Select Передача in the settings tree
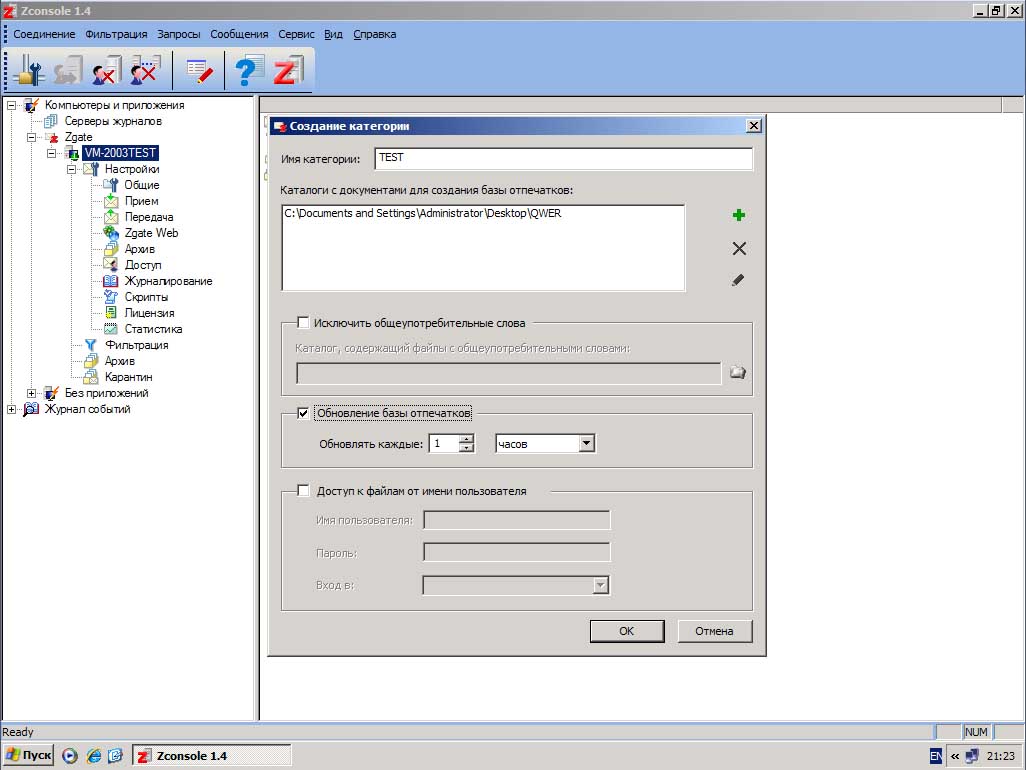The width and height of the screenshot is (1026, 770). click(149, 217)
